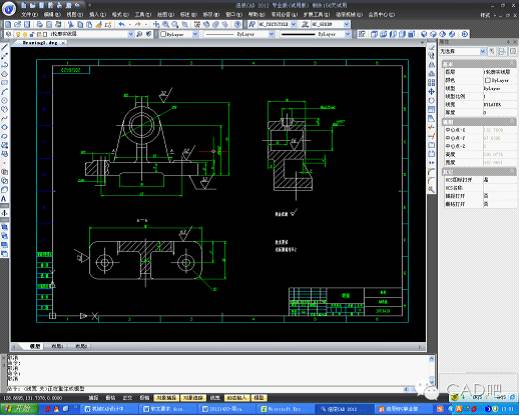The height and width of the screenshot is (416, 520).
Task: Collapse the top section of the Properties panel
Action: pyautogui.click(x=512, y=64)
